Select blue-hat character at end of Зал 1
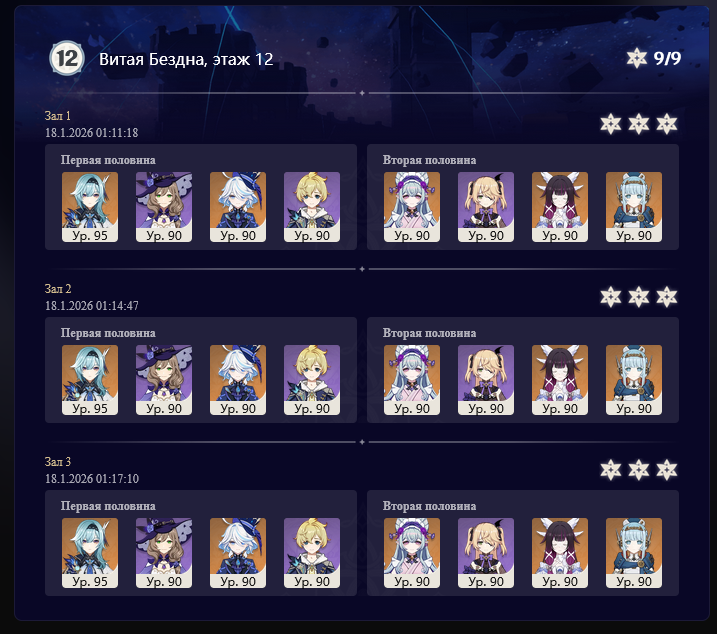The width and height of the screenshot is (717, 634). click(x=634, y=207)
